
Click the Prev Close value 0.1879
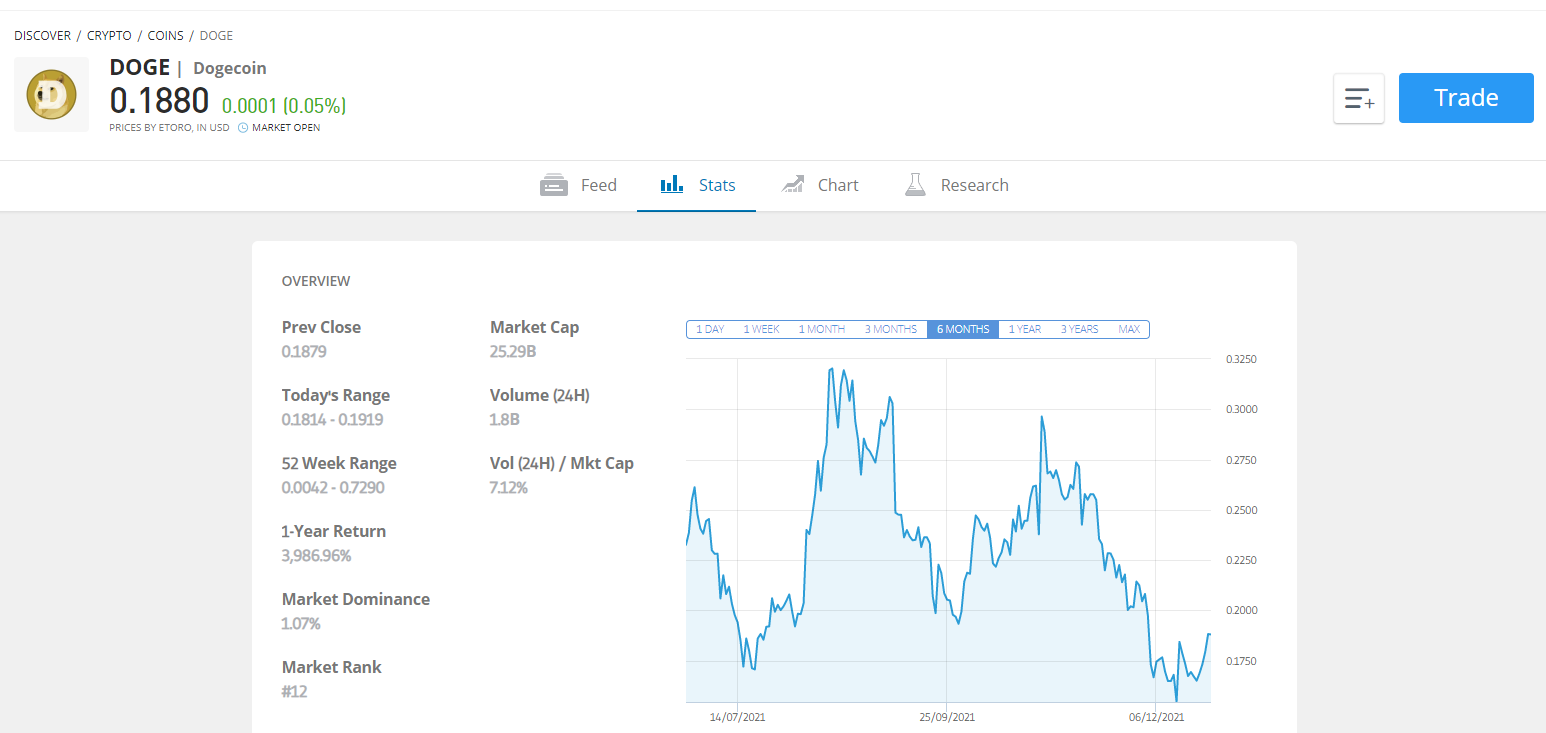(x=304, y=352)
